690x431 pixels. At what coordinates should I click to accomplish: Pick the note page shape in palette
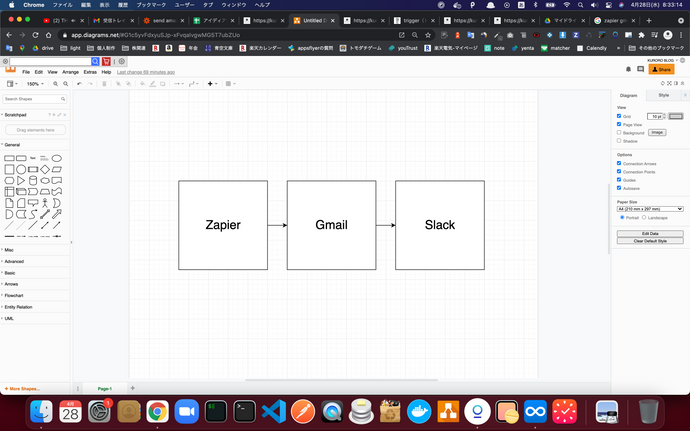pos(9,203)
